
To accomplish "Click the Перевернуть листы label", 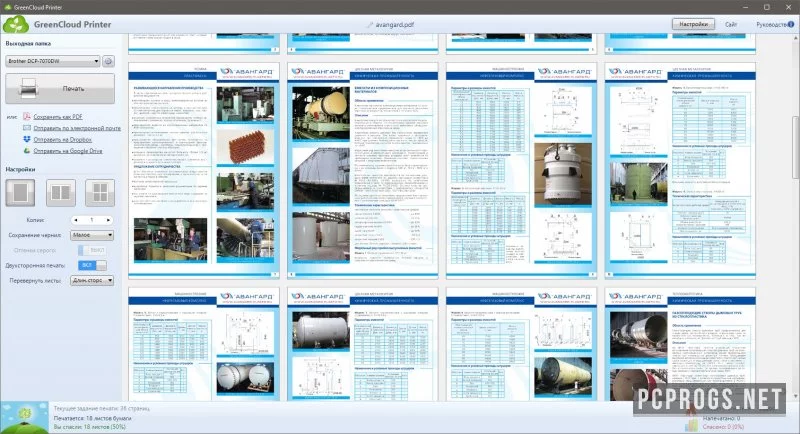I will click(35, 280).
